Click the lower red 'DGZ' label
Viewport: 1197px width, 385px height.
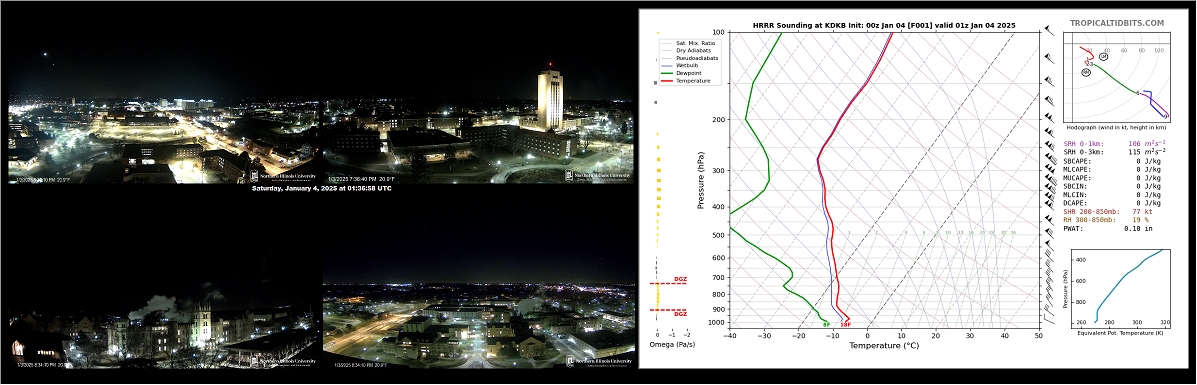[x=680, y=314]
